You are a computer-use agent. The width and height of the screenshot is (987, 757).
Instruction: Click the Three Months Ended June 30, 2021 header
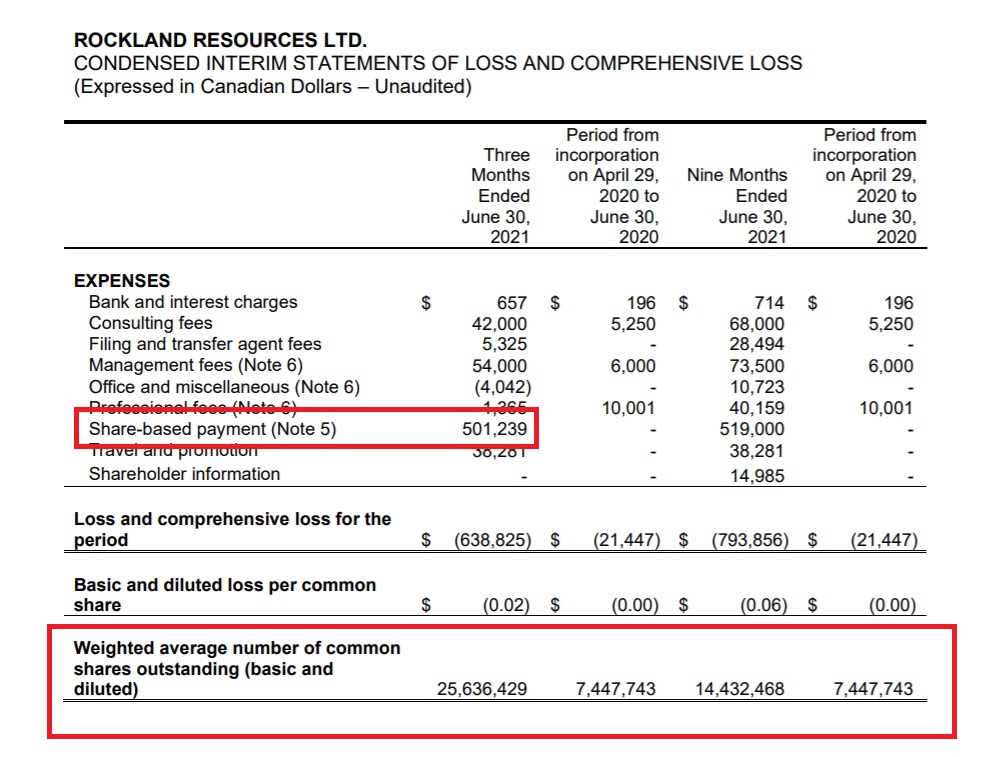(x=496, y=196)
